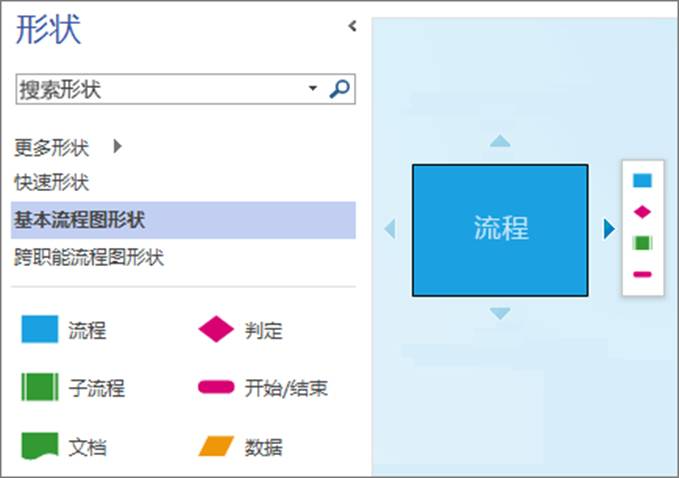Pick the orange 数据 parallelogram icon
Viewport: 679px width, 478px height.
coord(215,445)
